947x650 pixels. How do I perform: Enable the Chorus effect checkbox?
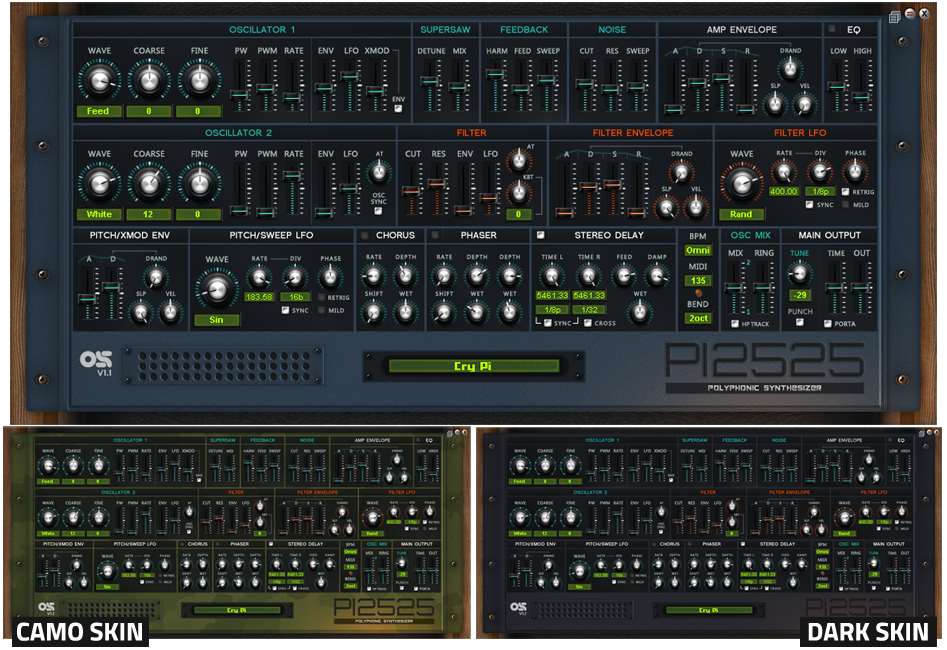tap(367, 236)
